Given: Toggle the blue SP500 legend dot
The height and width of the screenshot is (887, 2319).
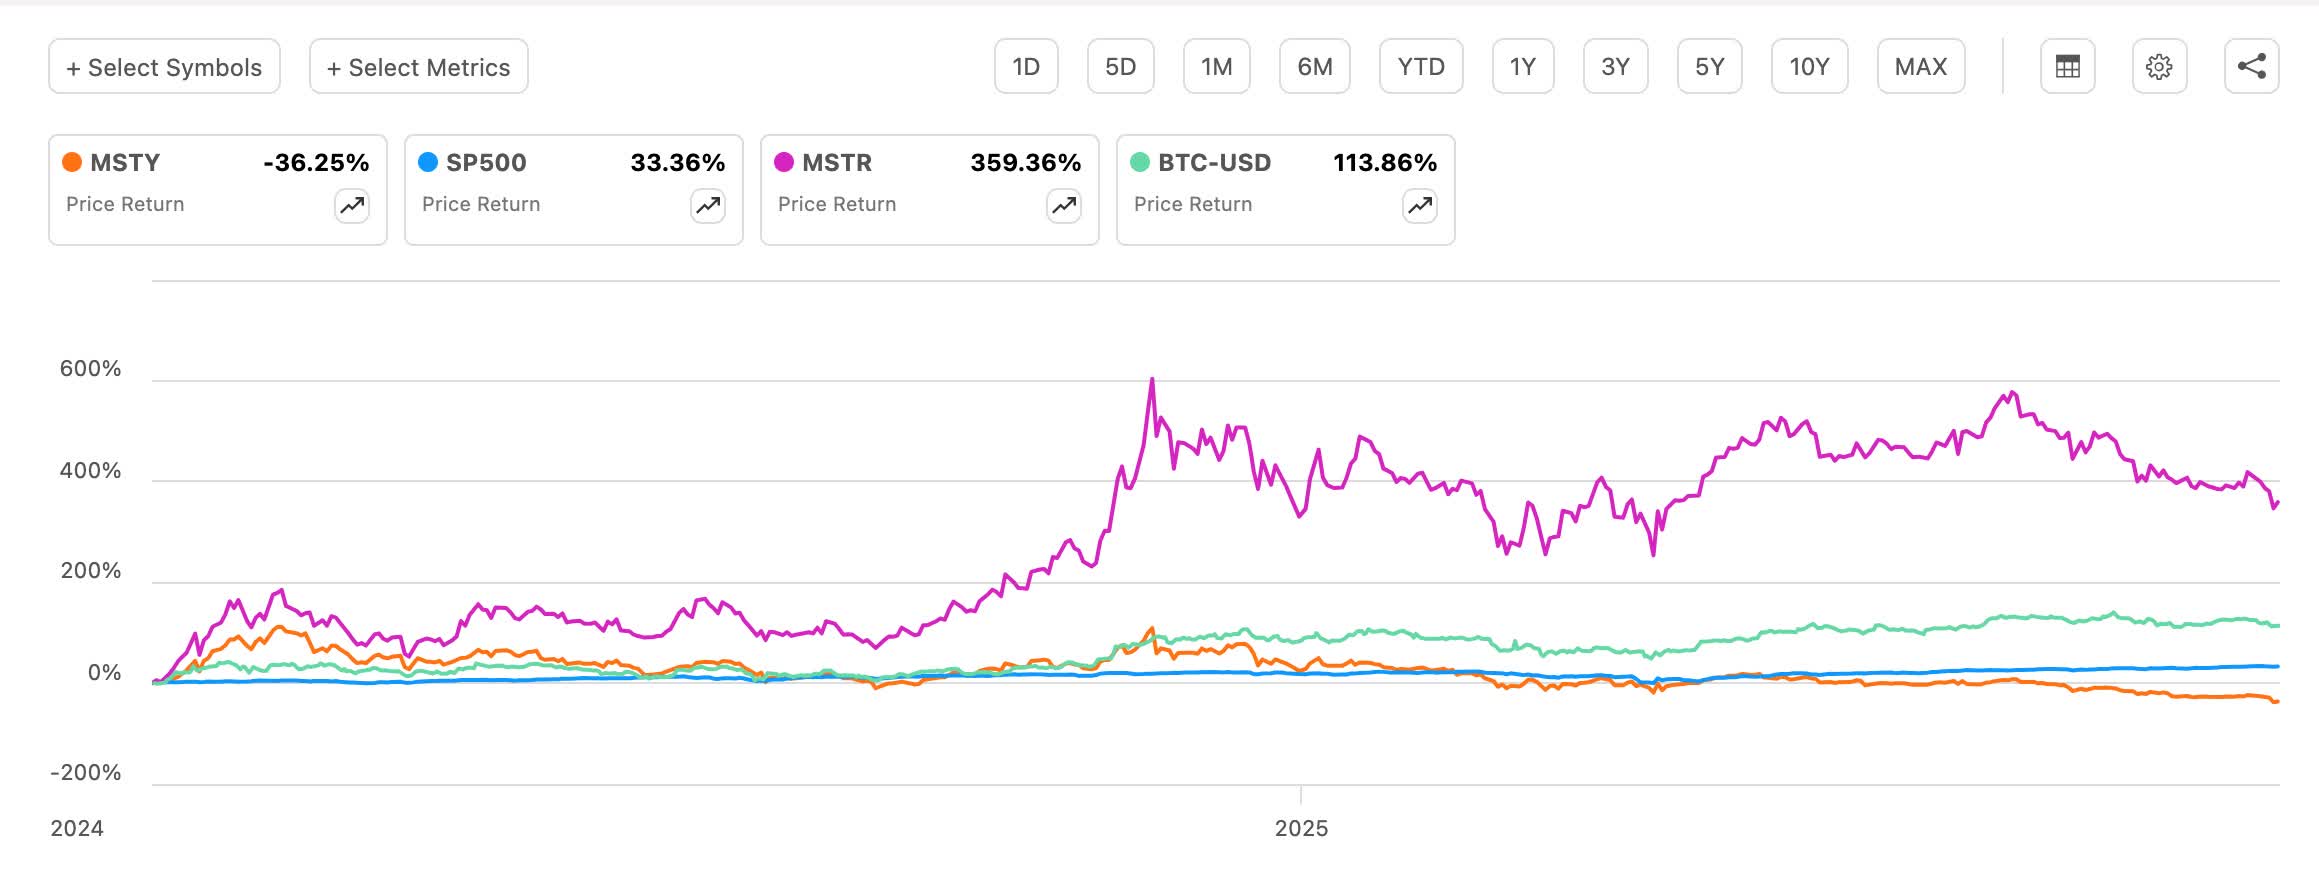Looking at the screenshot, I should click(428, 162).
